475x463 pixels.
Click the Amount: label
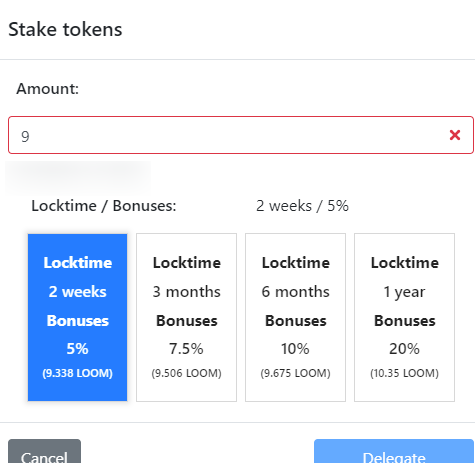48,89
